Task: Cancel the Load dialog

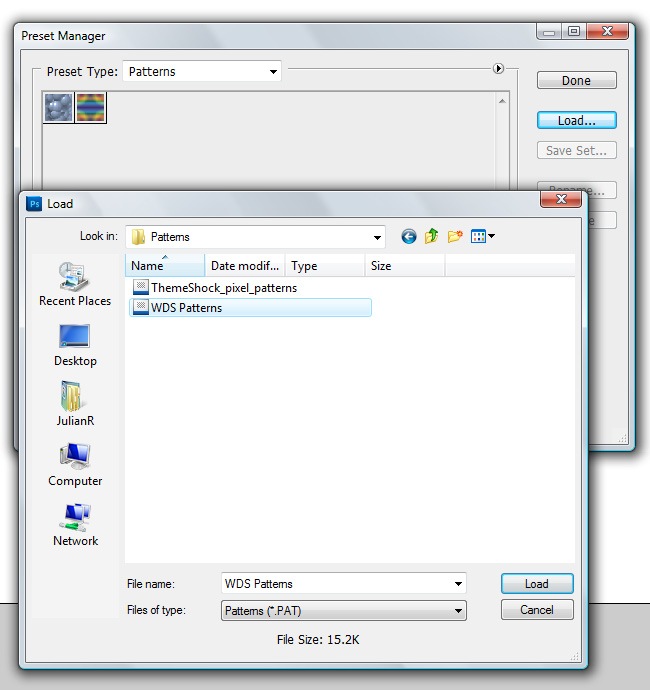Action: click(536, 610)
